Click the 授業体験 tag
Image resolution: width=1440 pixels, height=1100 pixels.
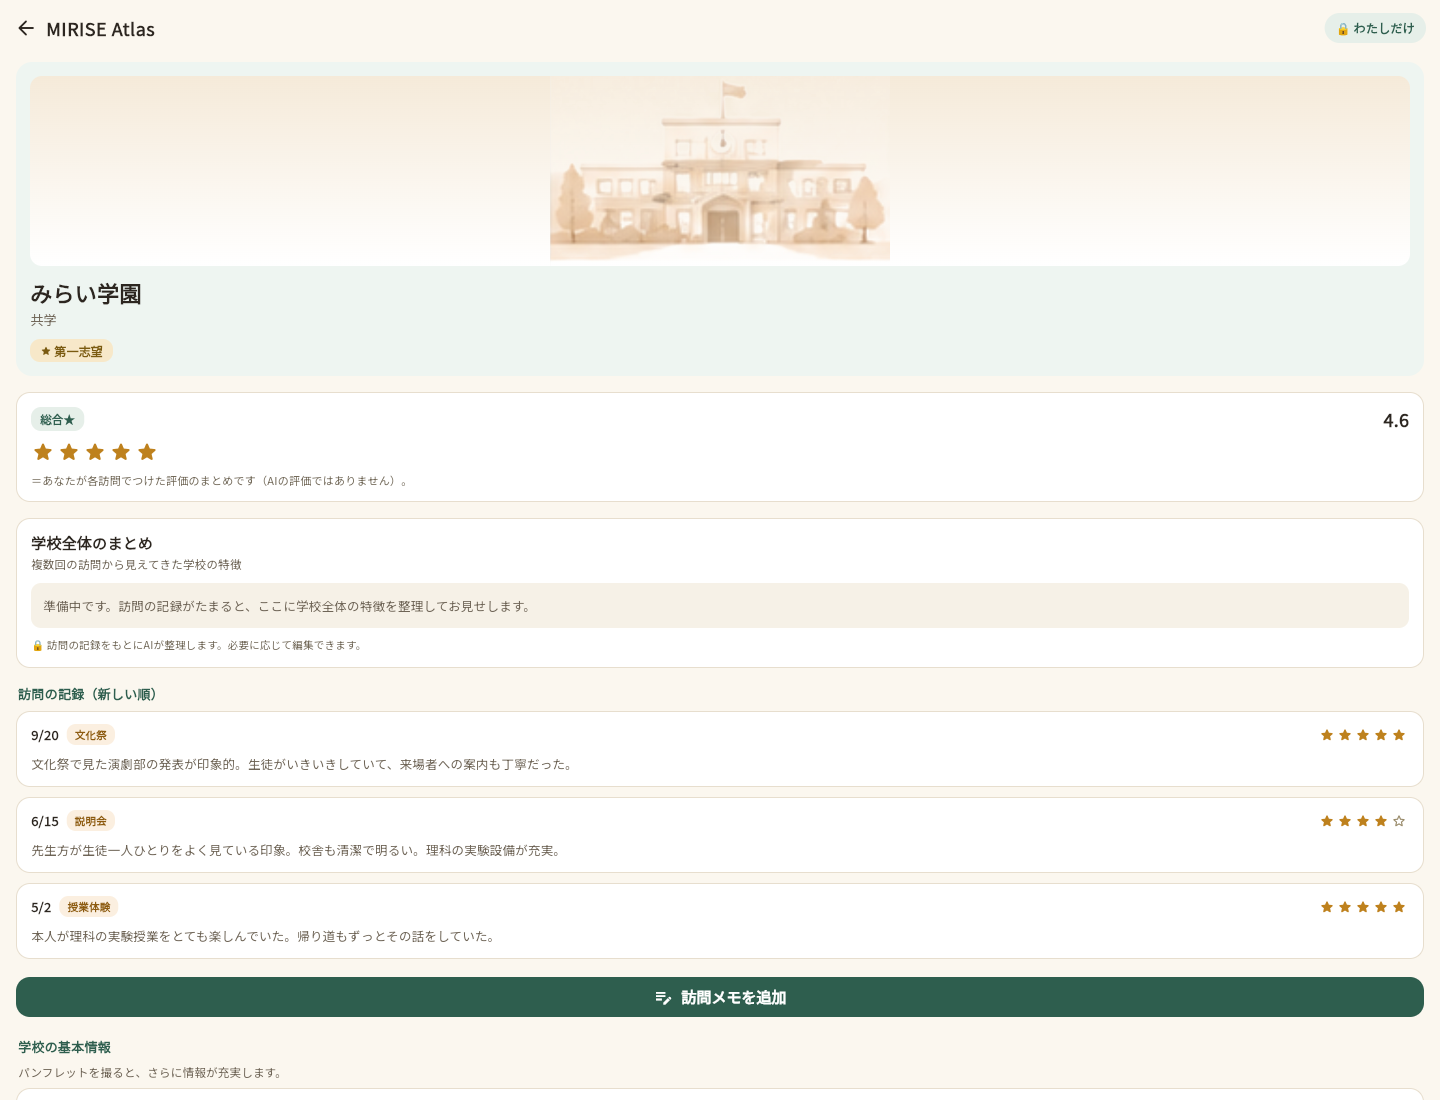pos(89,907)
